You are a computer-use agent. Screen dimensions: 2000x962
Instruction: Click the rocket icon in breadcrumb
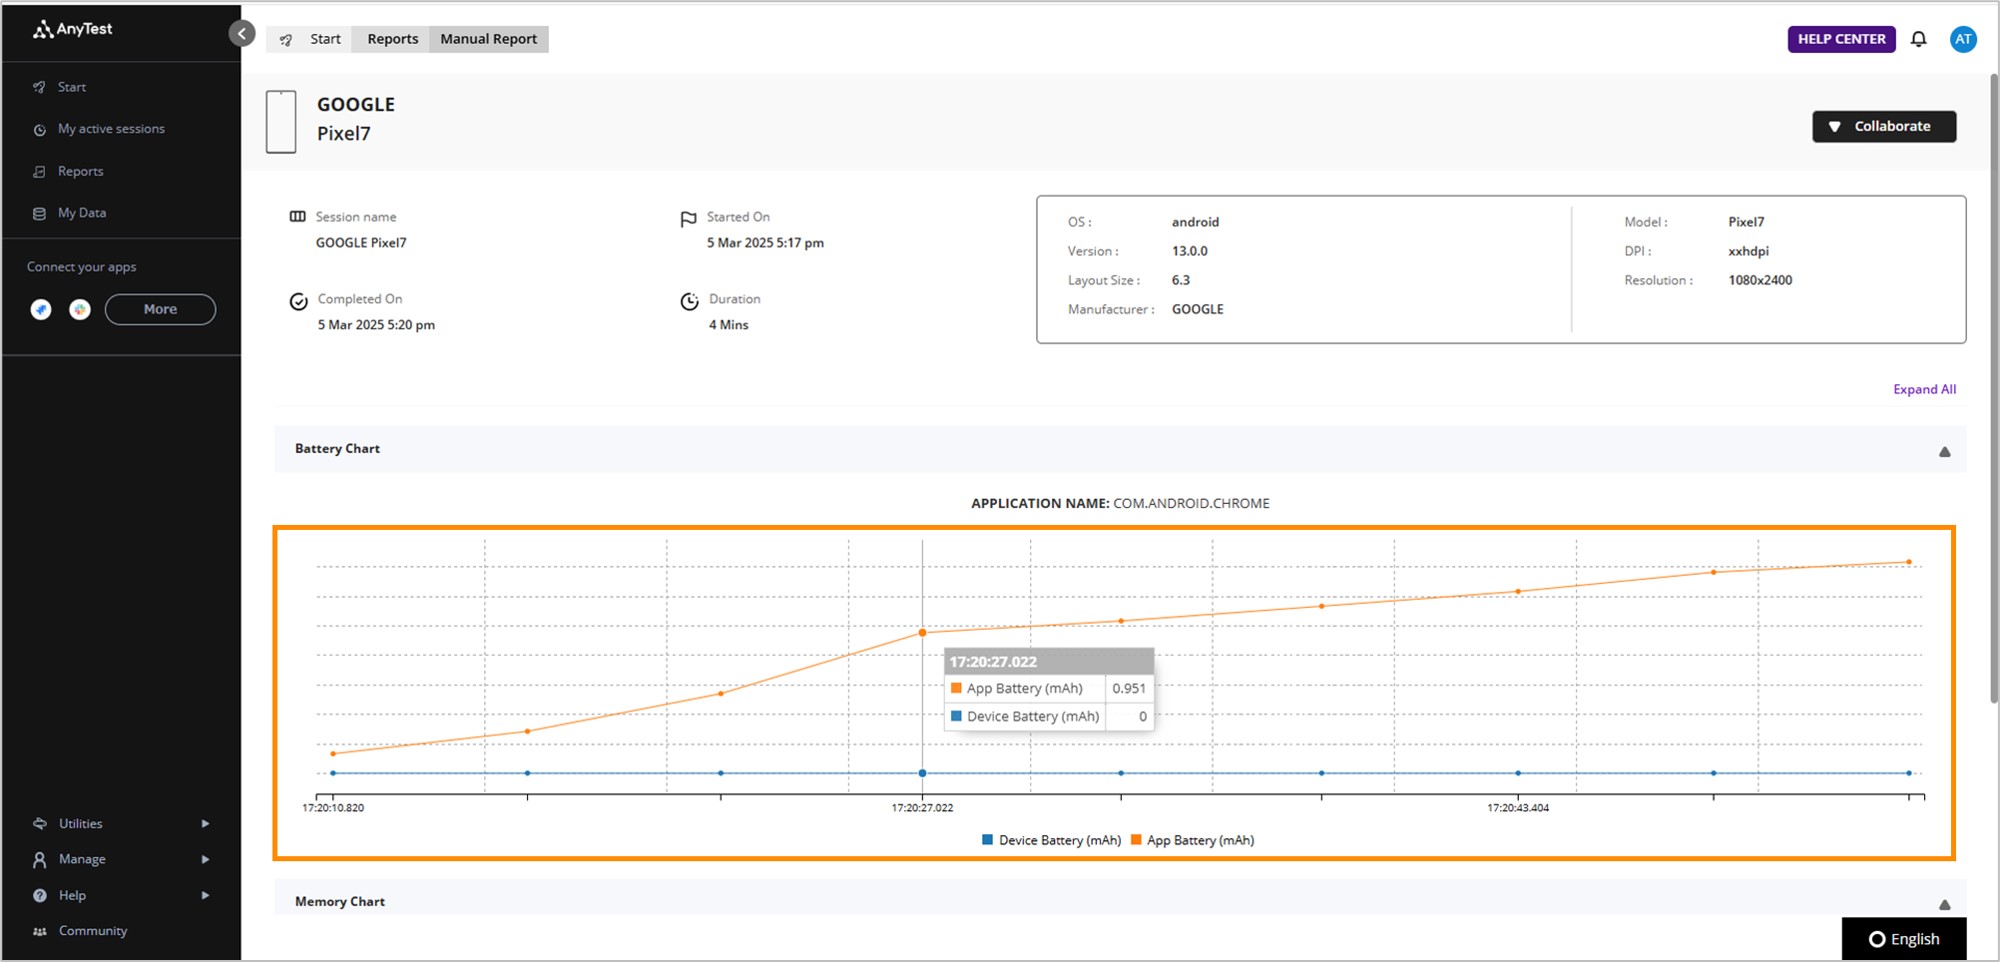click(286, 40)
